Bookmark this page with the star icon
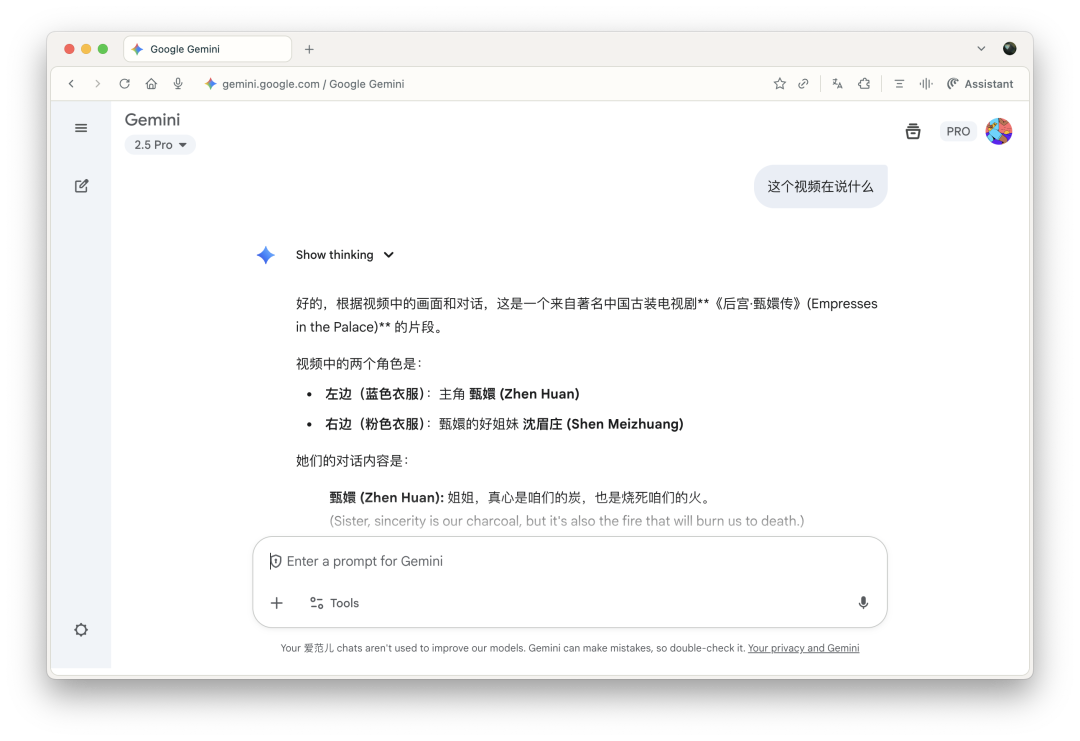 pos(779,84)
